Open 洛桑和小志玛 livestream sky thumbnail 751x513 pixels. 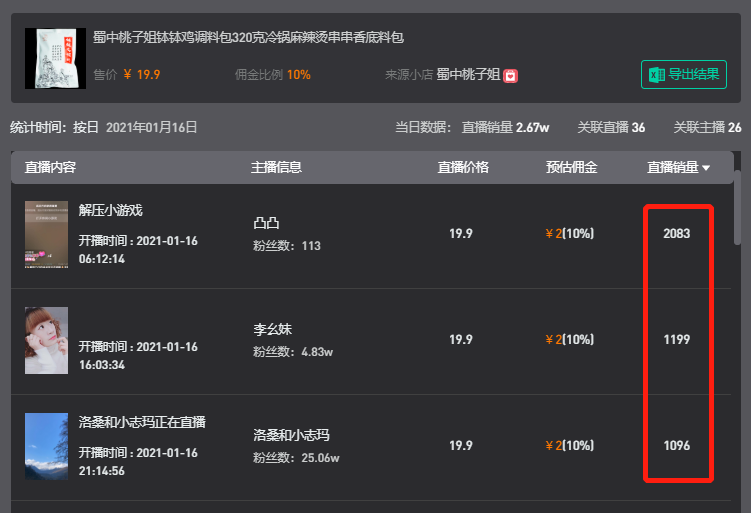click(x=46, y=446)
